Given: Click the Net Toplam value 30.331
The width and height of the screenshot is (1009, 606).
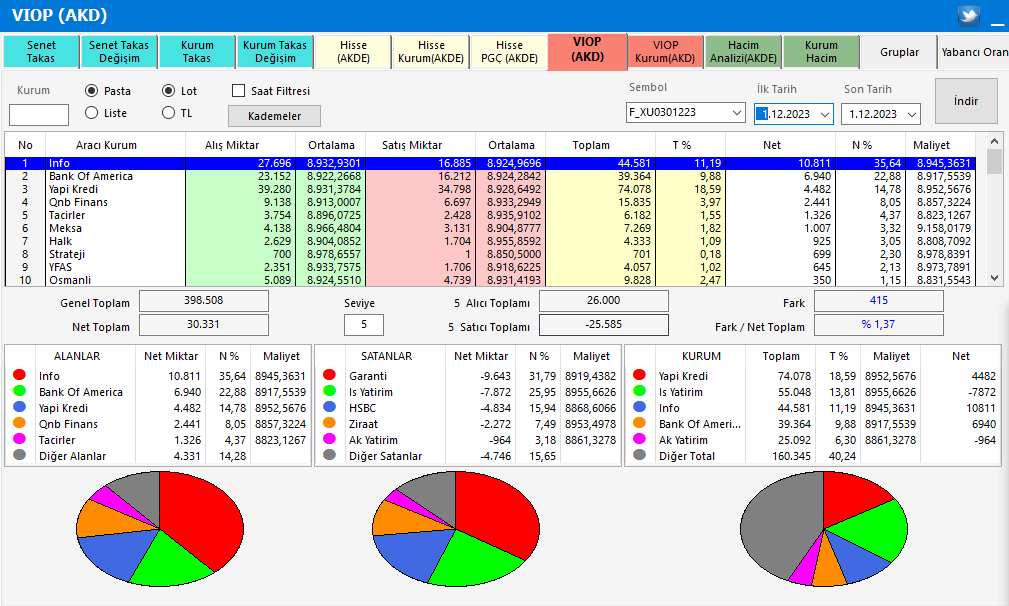Looking at the screenshot, I should tap(204, 325).
